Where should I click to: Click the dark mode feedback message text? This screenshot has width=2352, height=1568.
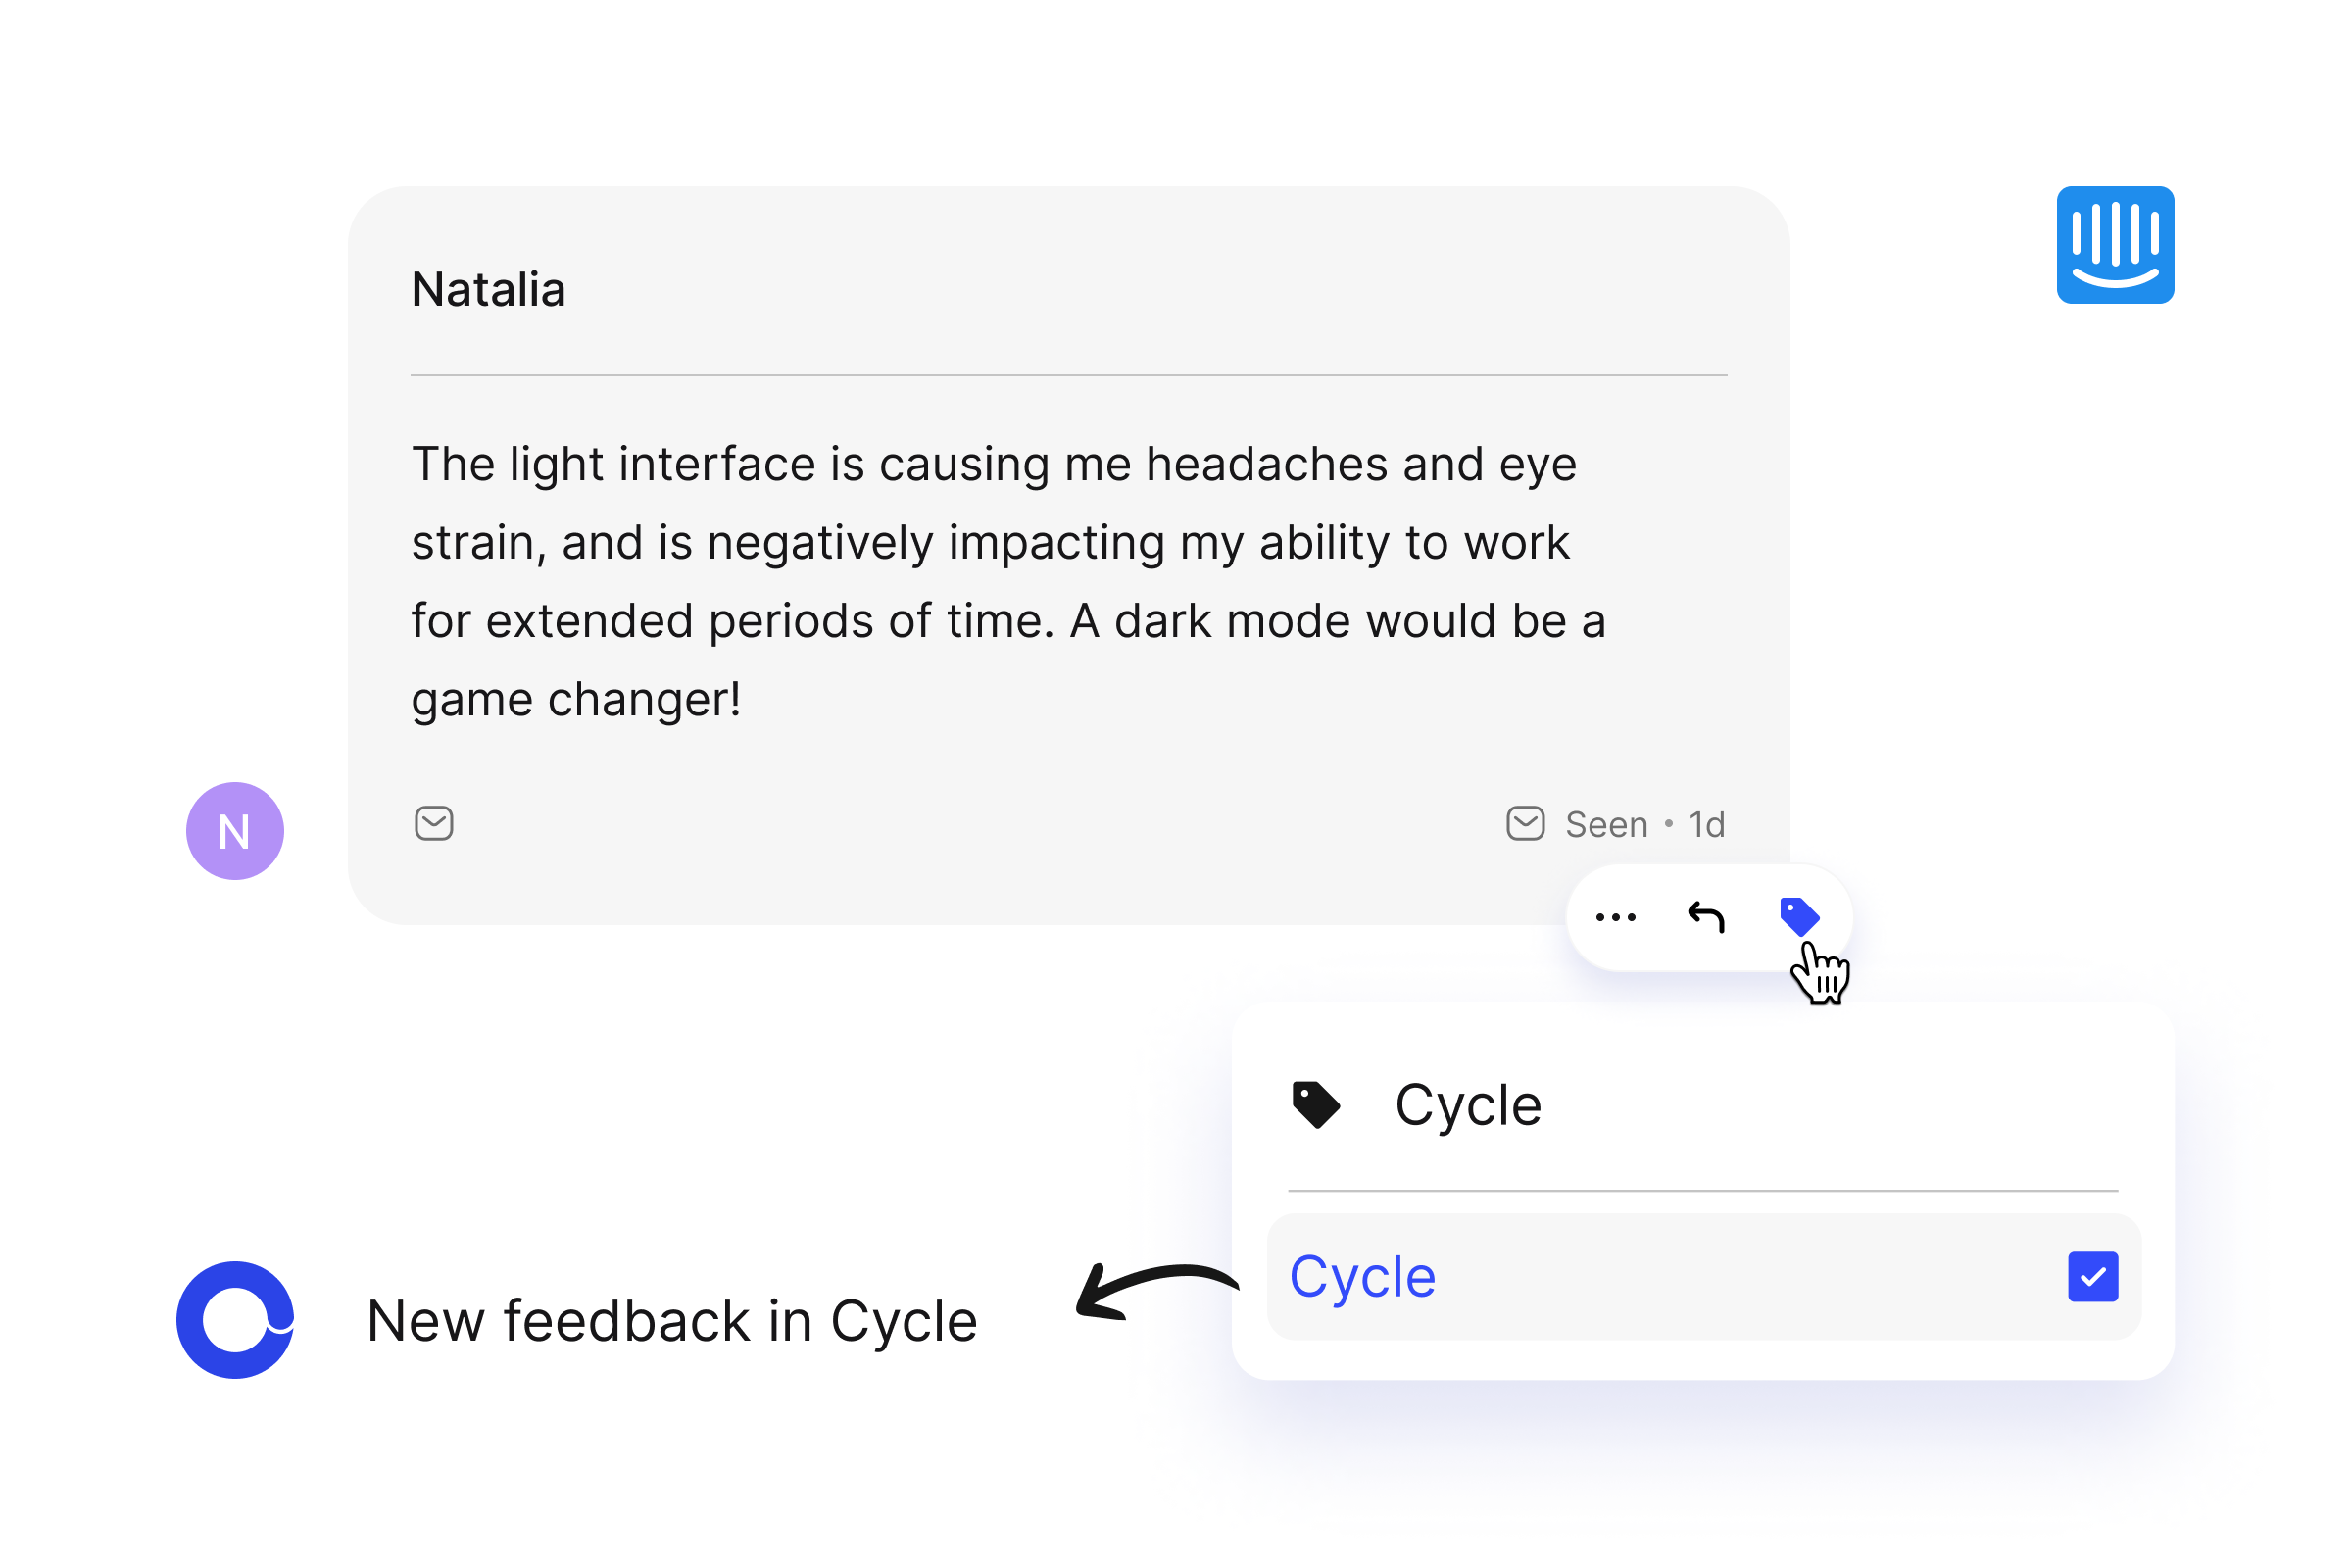(x=1009, y=582)
